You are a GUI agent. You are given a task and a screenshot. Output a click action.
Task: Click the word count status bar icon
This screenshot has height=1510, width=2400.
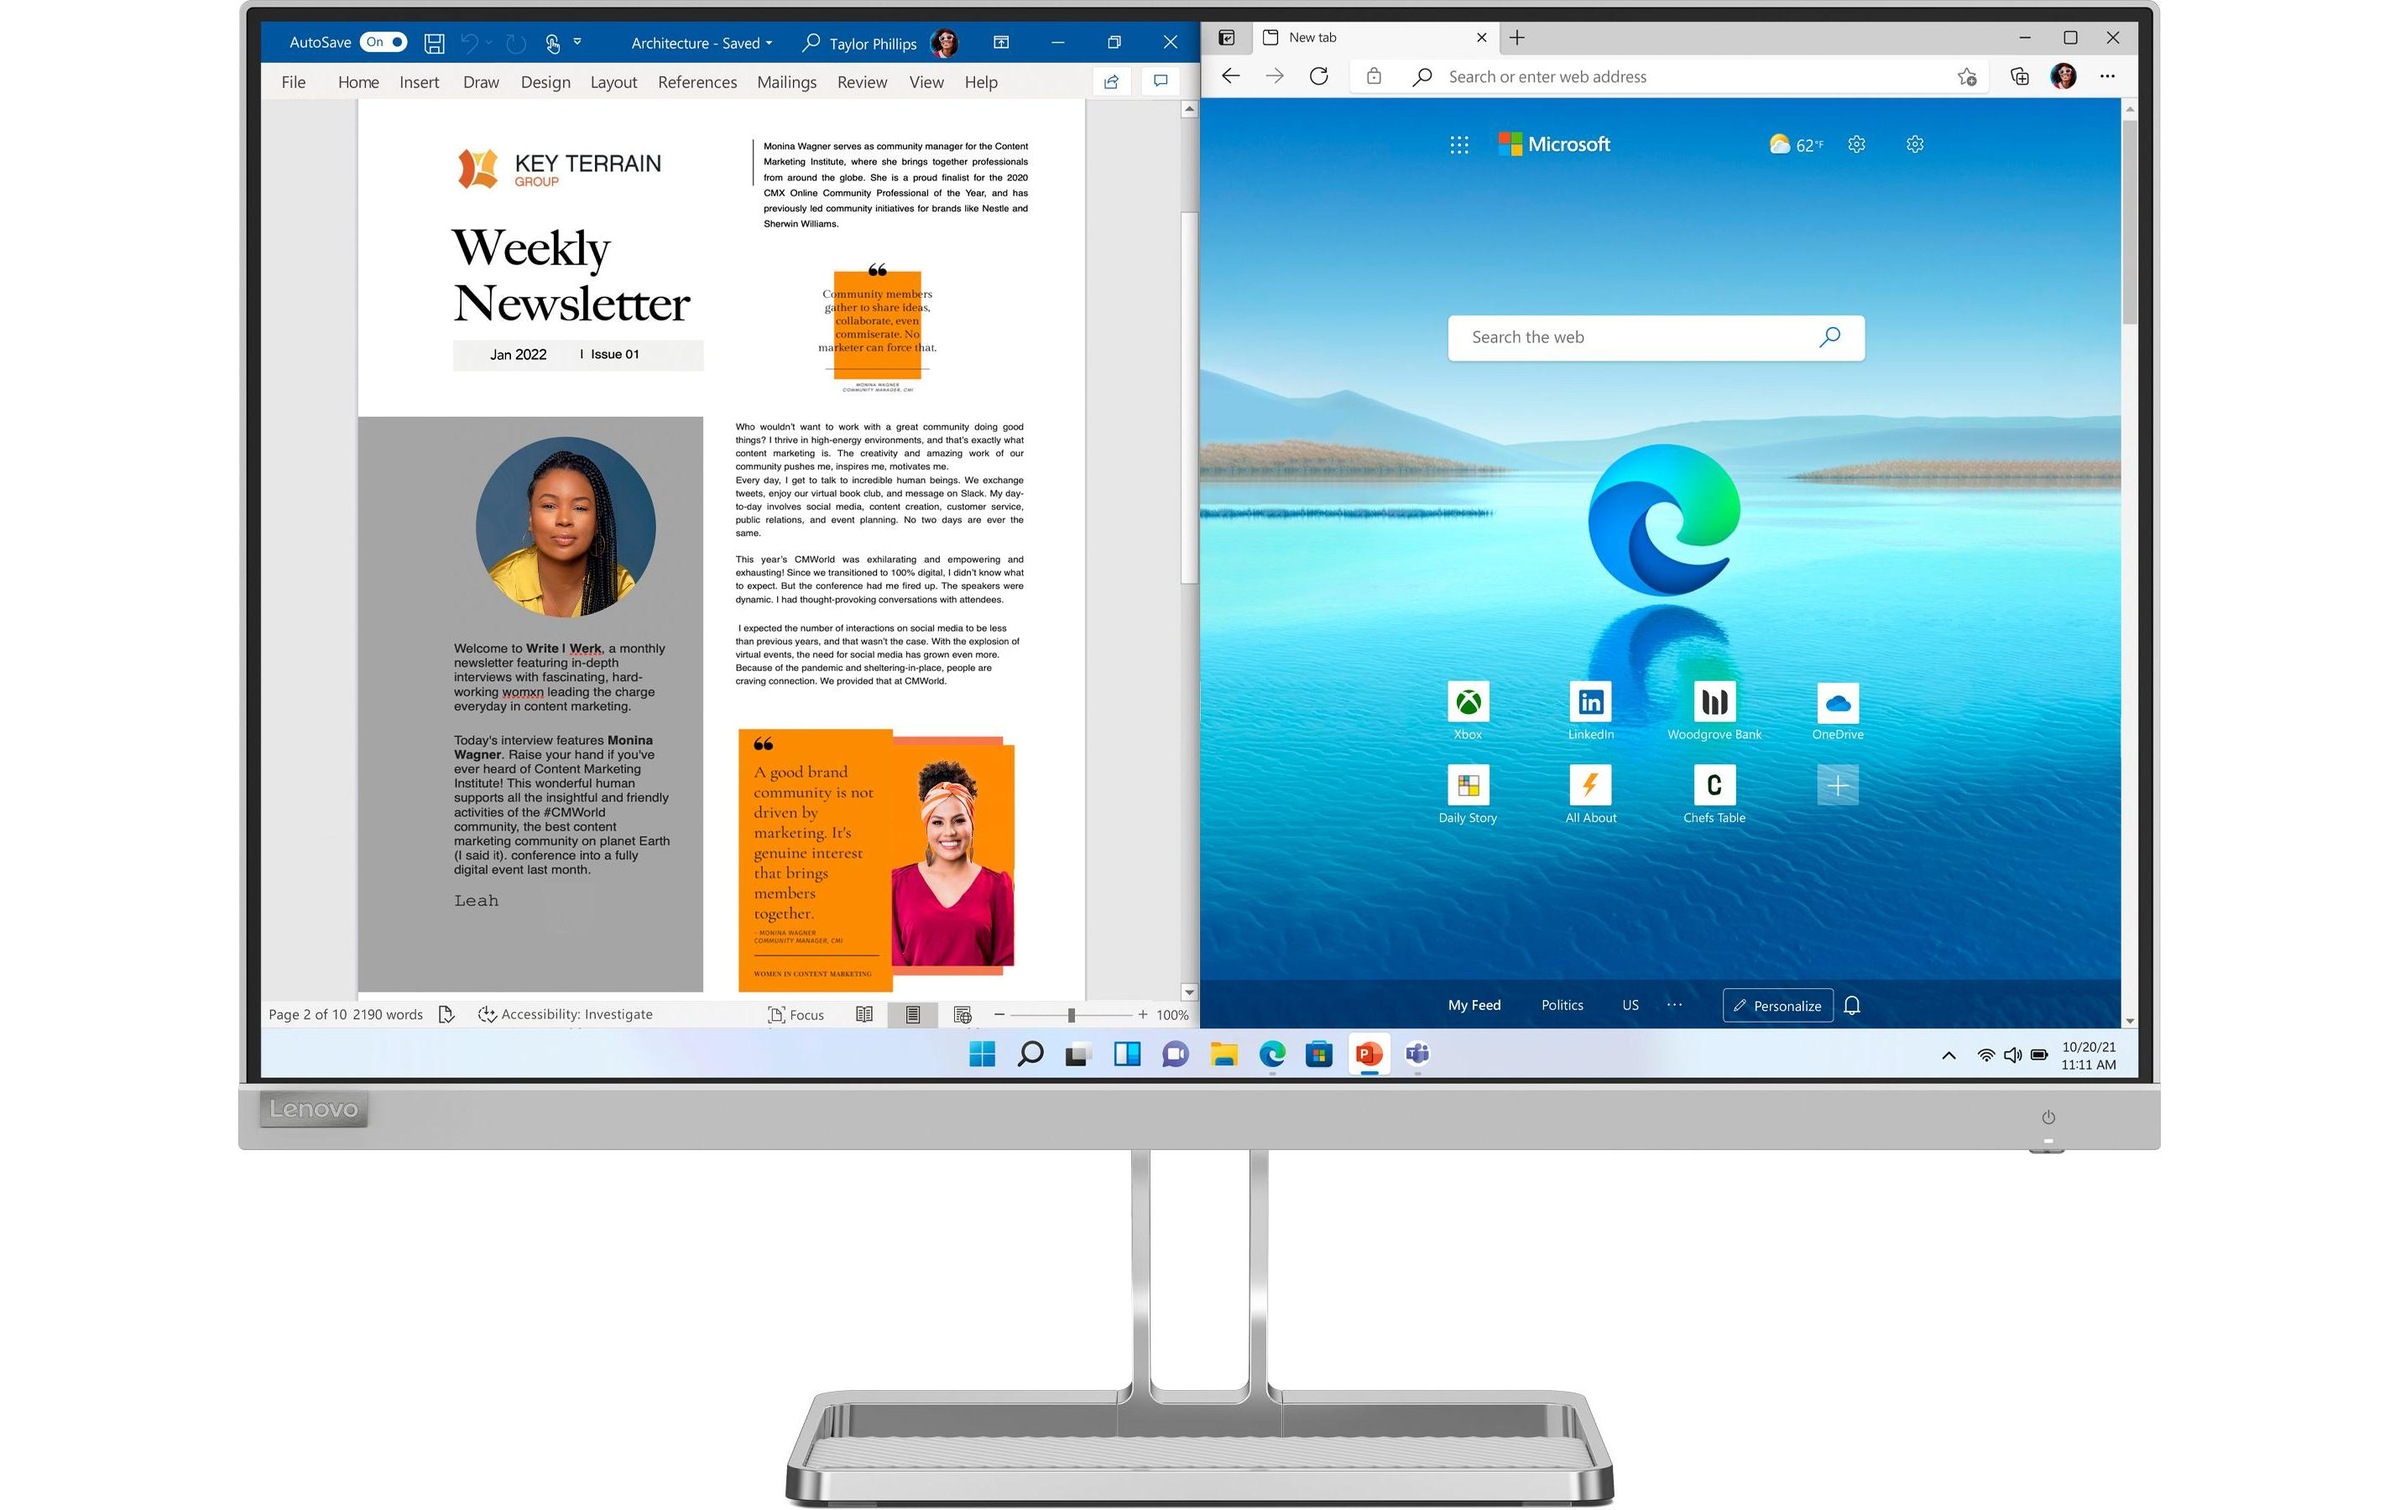pos(384,1012)
